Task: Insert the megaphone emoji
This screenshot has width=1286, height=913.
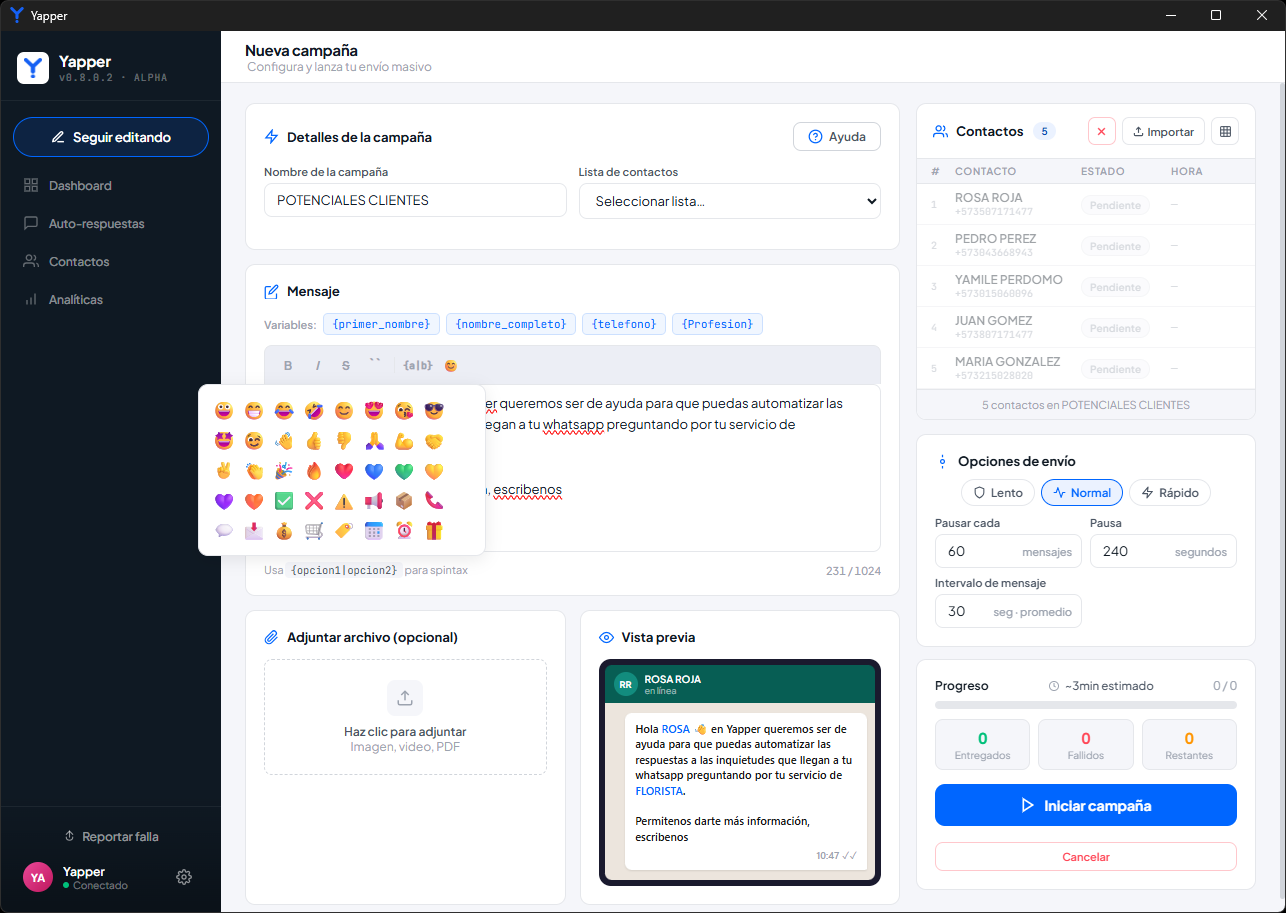Action: coord(374,501)
